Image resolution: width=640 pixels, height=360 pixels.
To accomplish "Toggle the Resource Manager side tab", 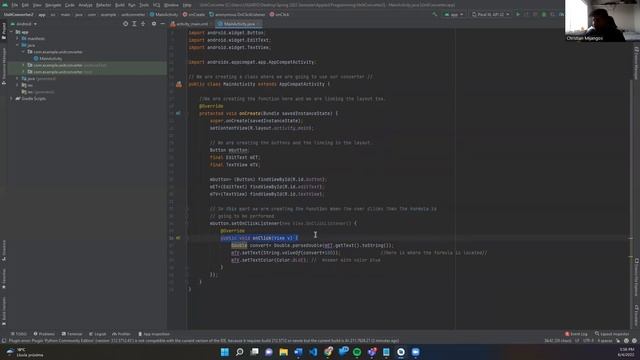I will pos(4,66).
